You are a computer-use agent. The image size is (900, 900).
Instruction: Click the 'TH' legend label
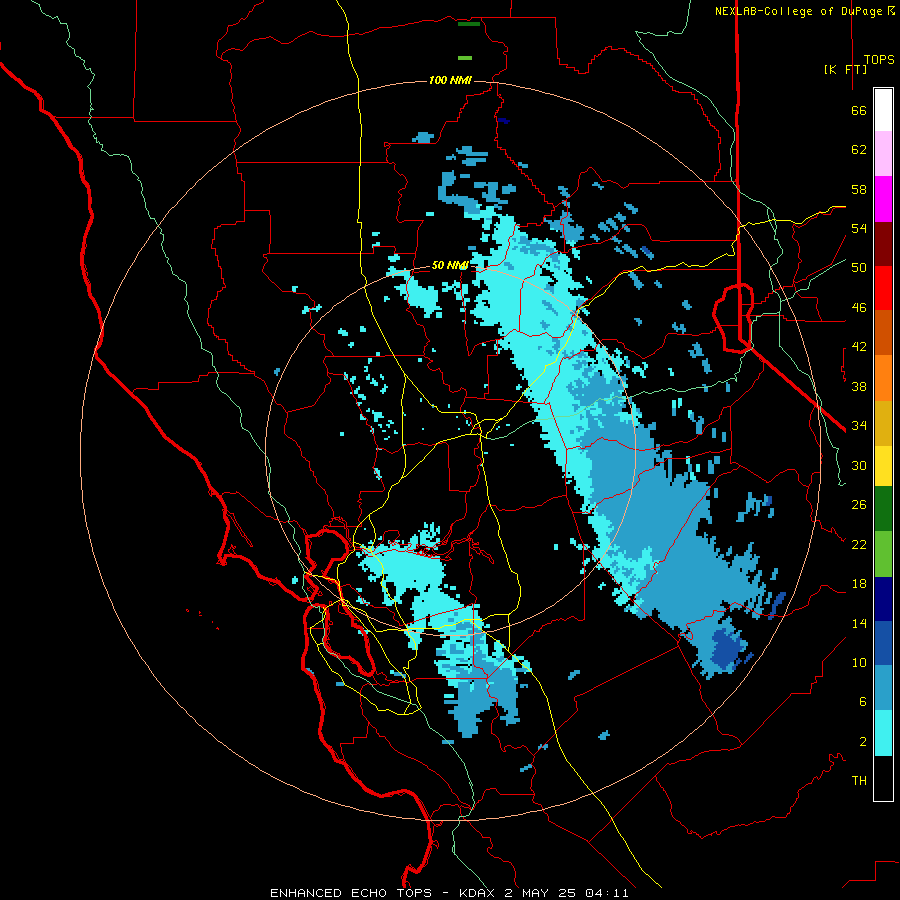click(x=859, y=781)
